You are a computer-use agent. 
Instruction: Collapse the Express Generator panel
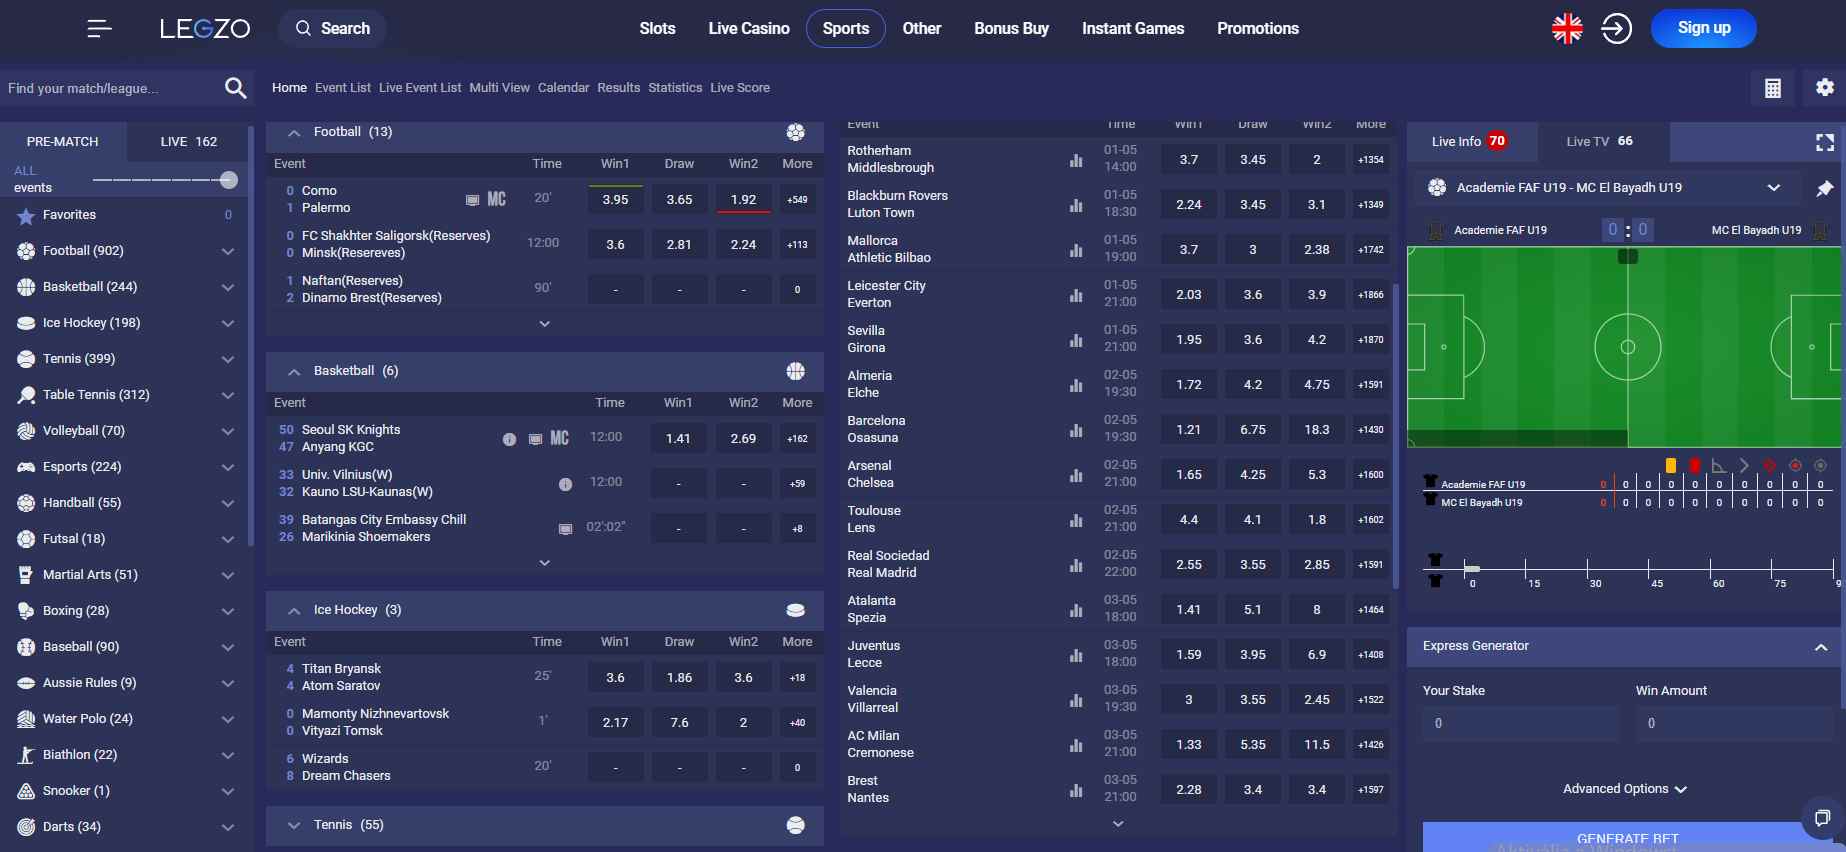click(x=1821, y=647)
